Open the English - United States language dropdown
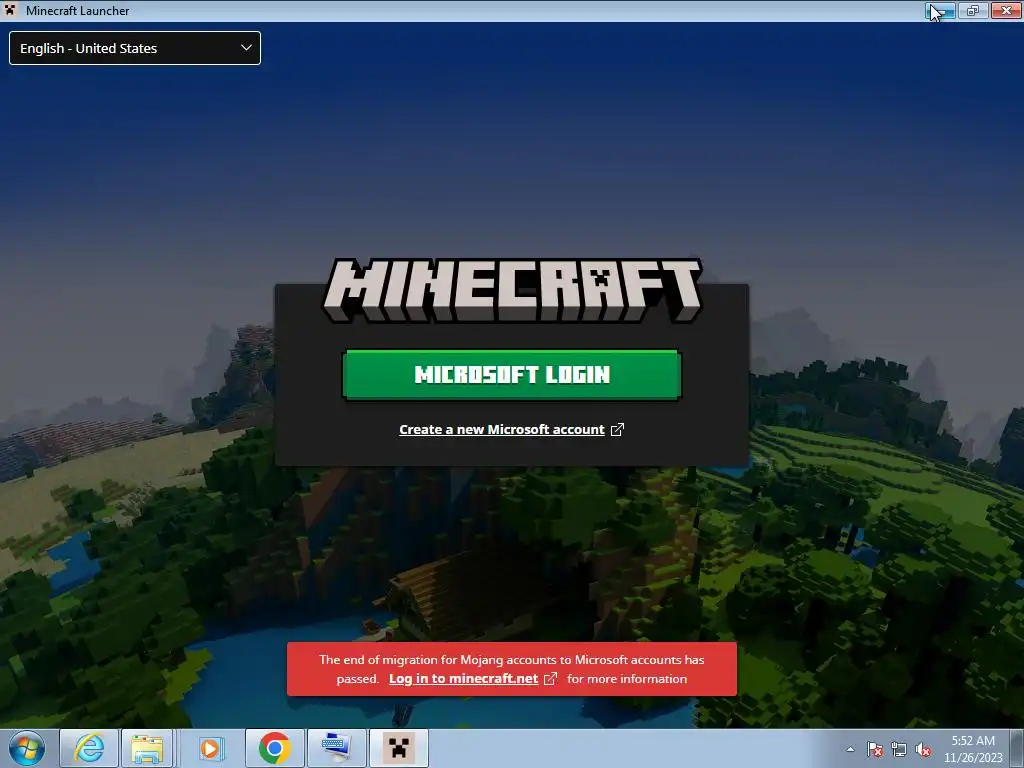This screenshot has height=768, width=1024. [x=135, y=48]
